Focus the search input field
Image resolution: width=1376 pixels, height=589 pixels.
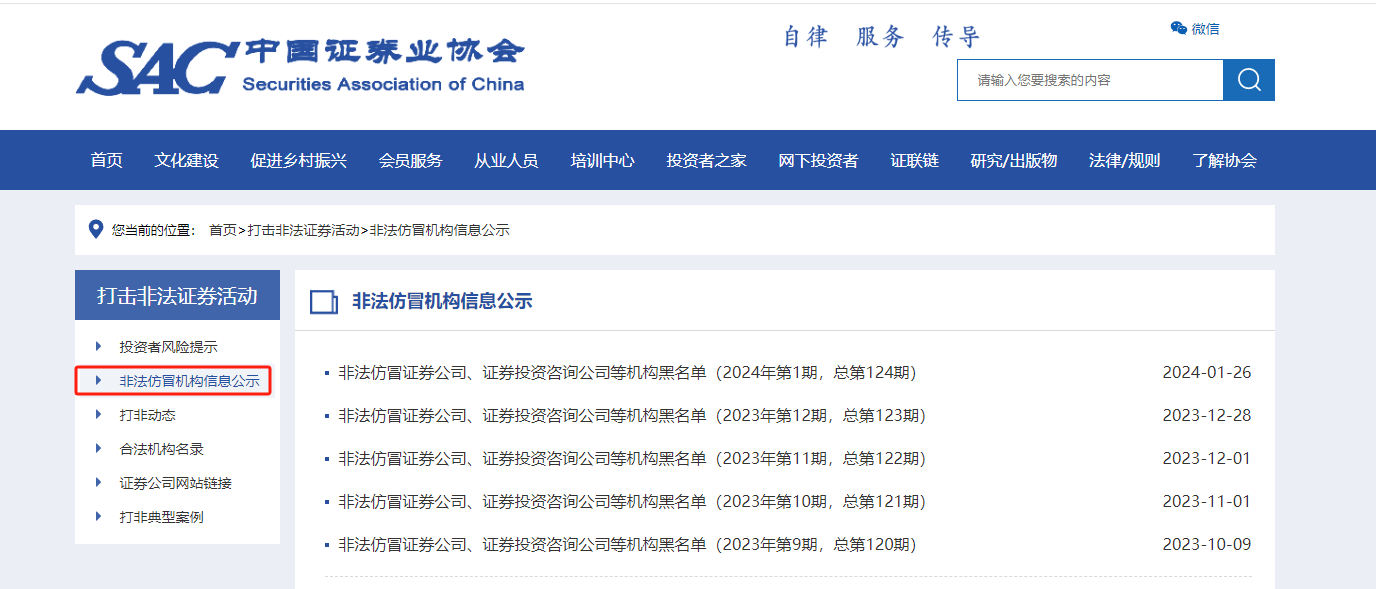coord(1089,80)
